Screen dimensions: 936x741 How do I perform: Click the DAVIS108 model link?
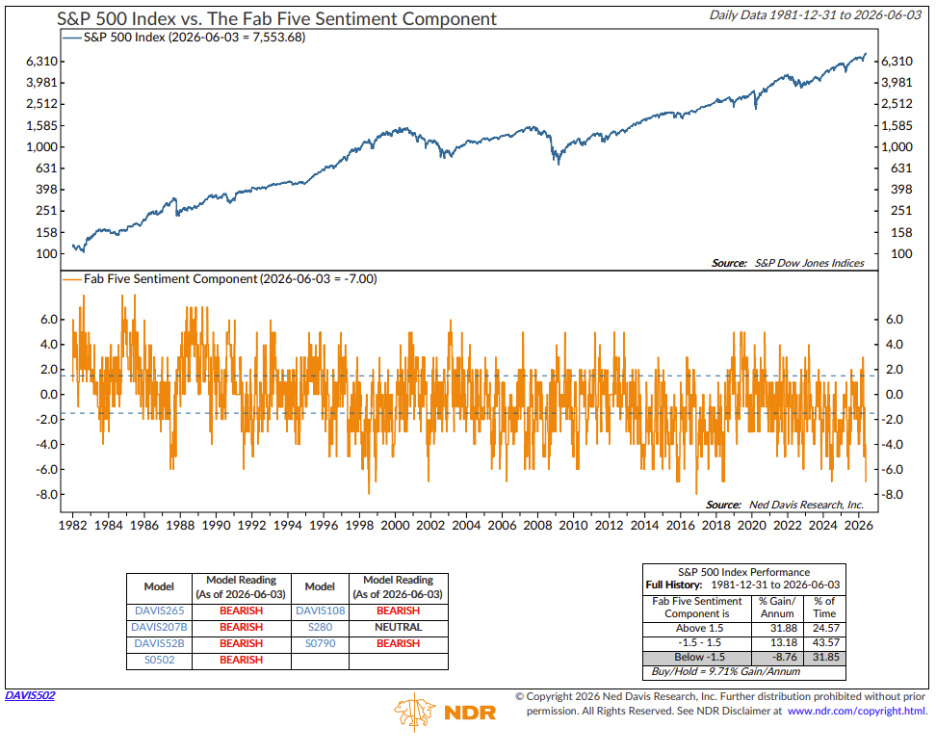[x=321, y=611]
